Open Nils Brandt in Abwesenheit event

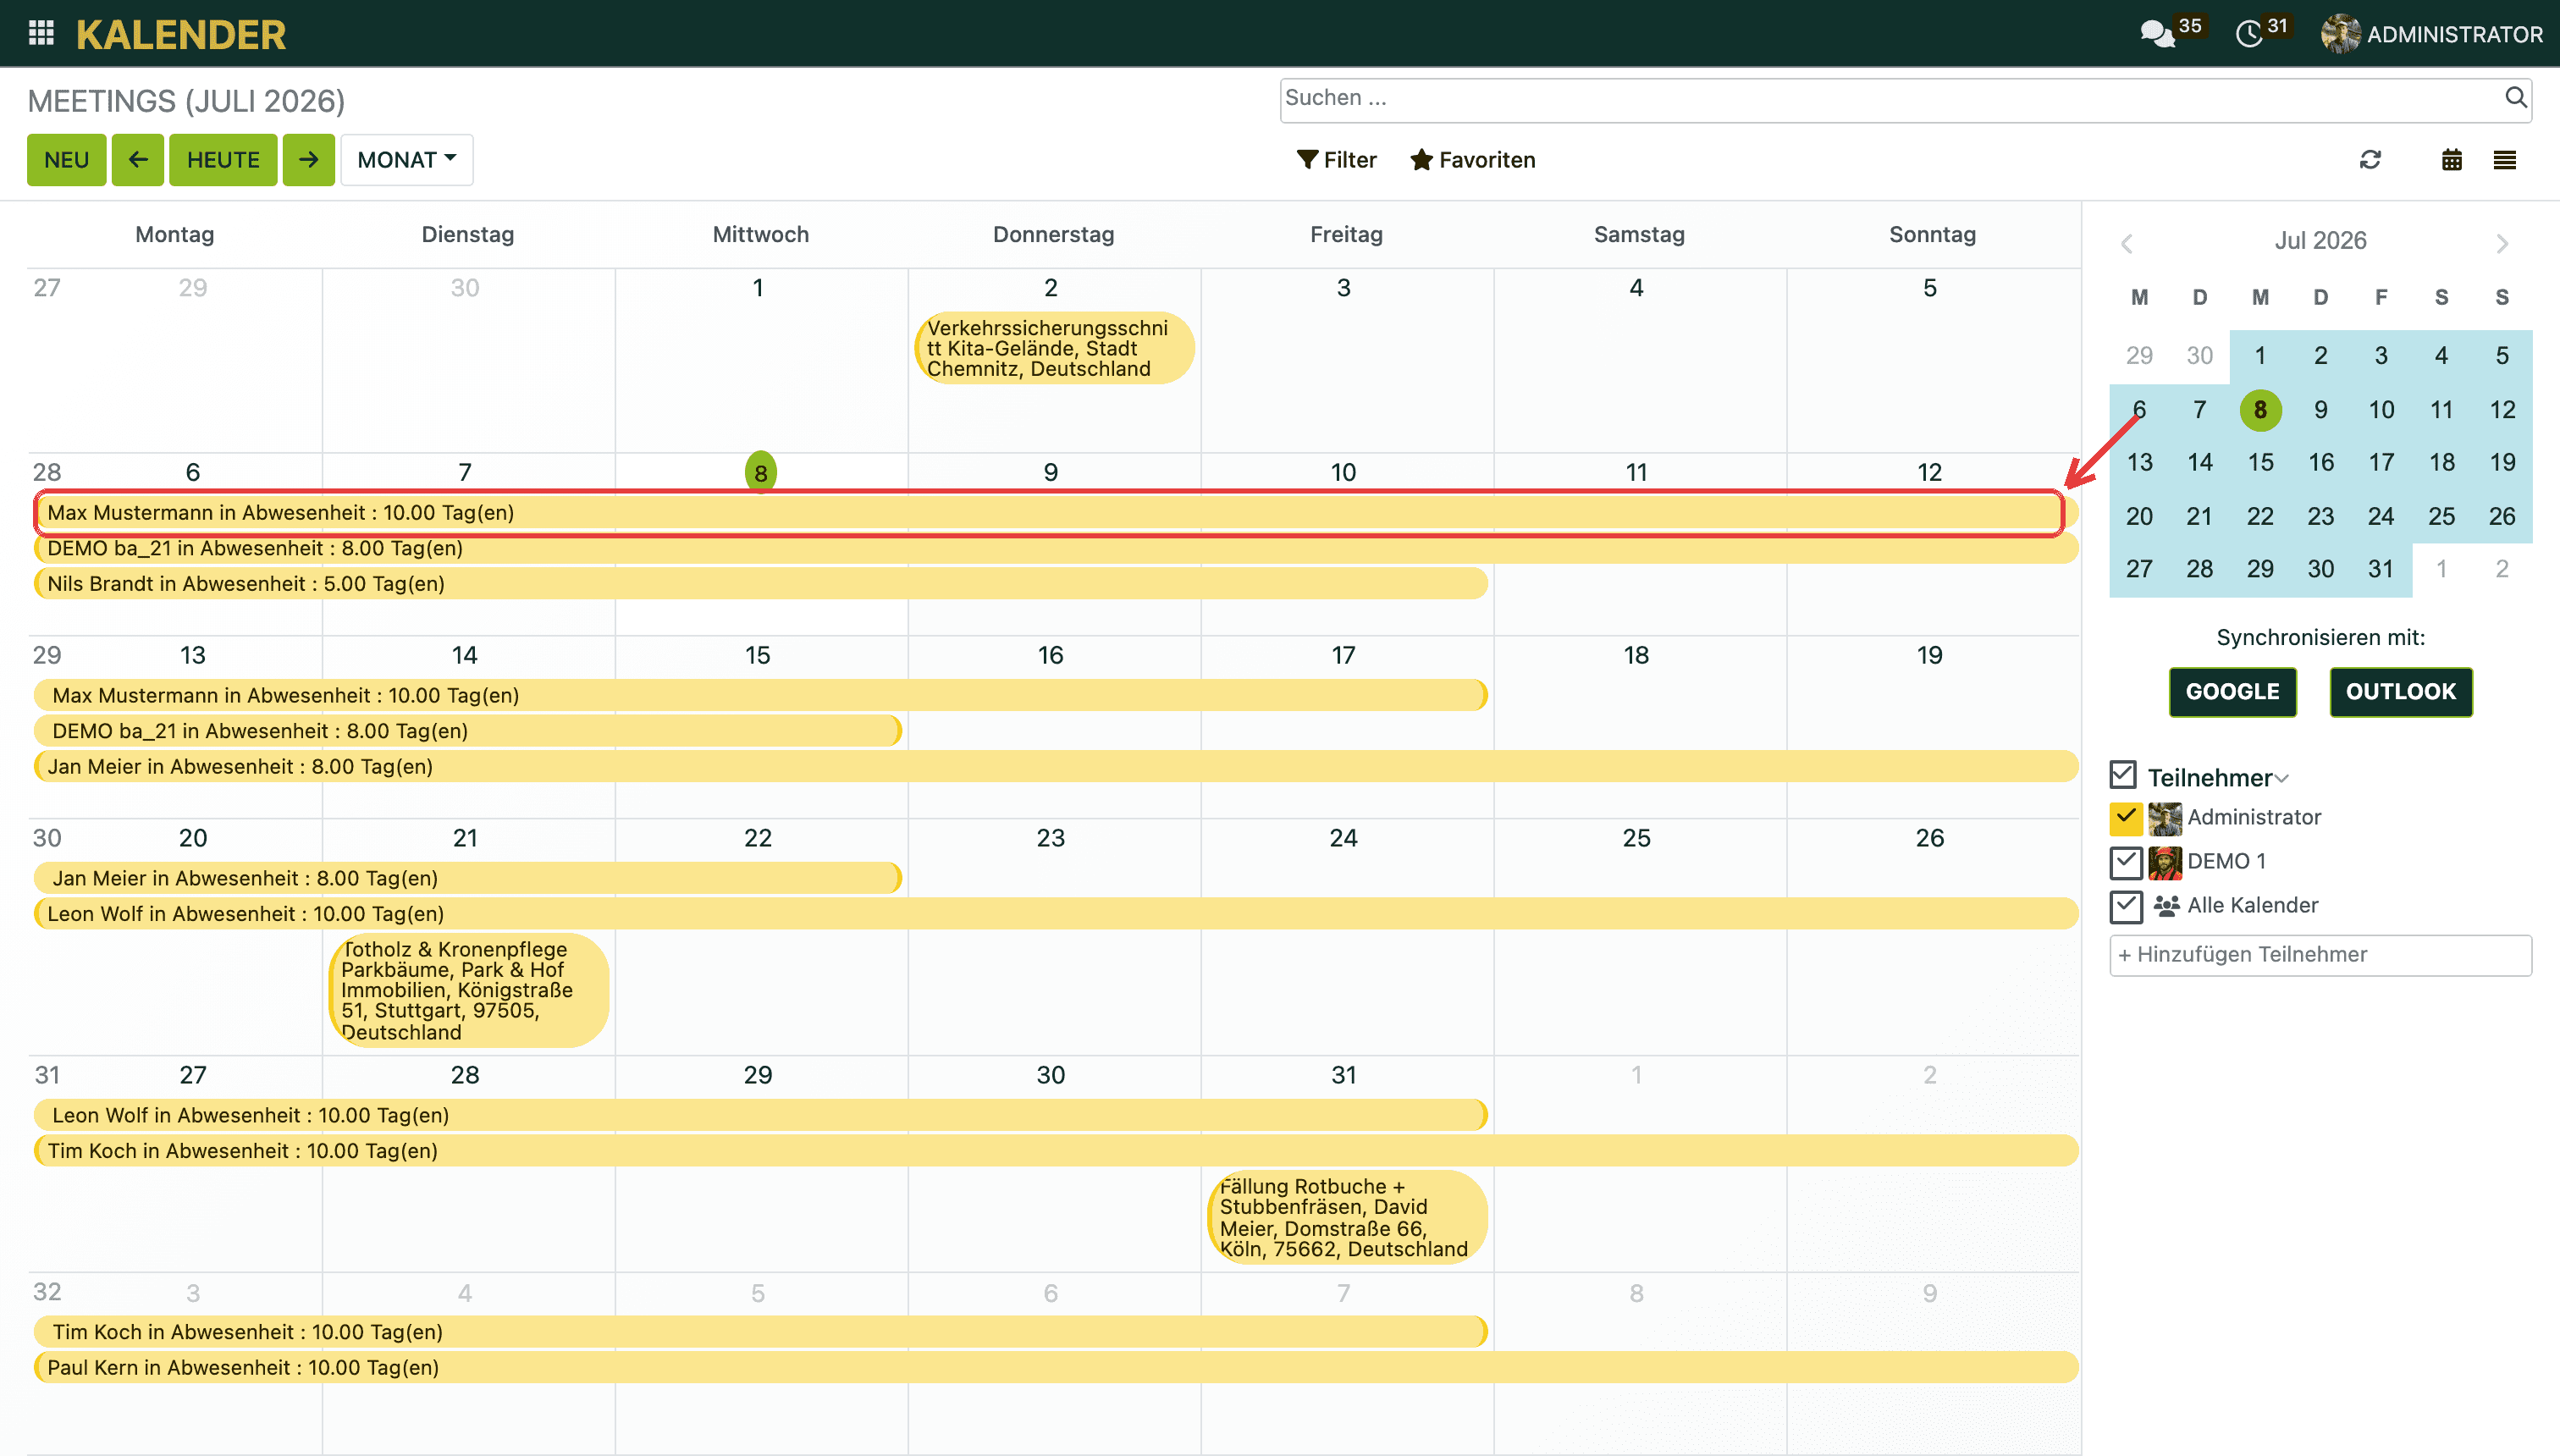click(760, 584)
